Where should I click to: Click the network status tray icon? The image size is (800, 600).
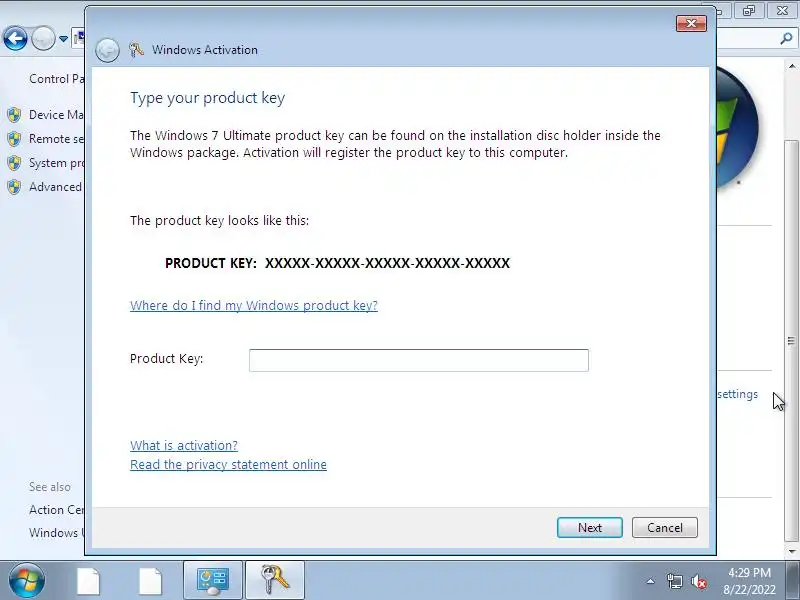(674, 581)
